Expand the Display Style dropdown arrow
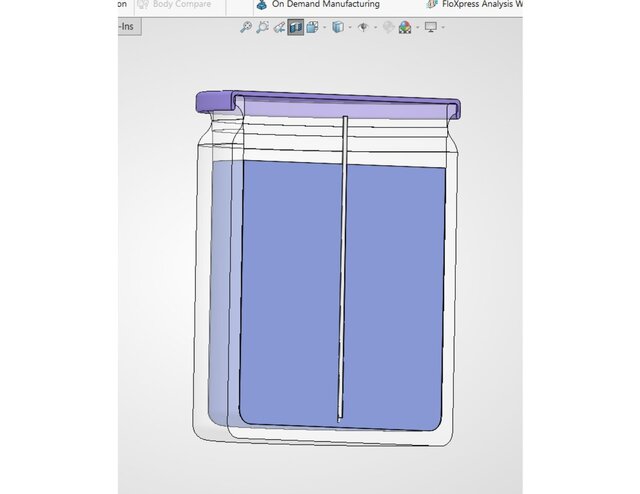Image resolution: width=640 pixels, height=494 pixels. coord(348,27)
